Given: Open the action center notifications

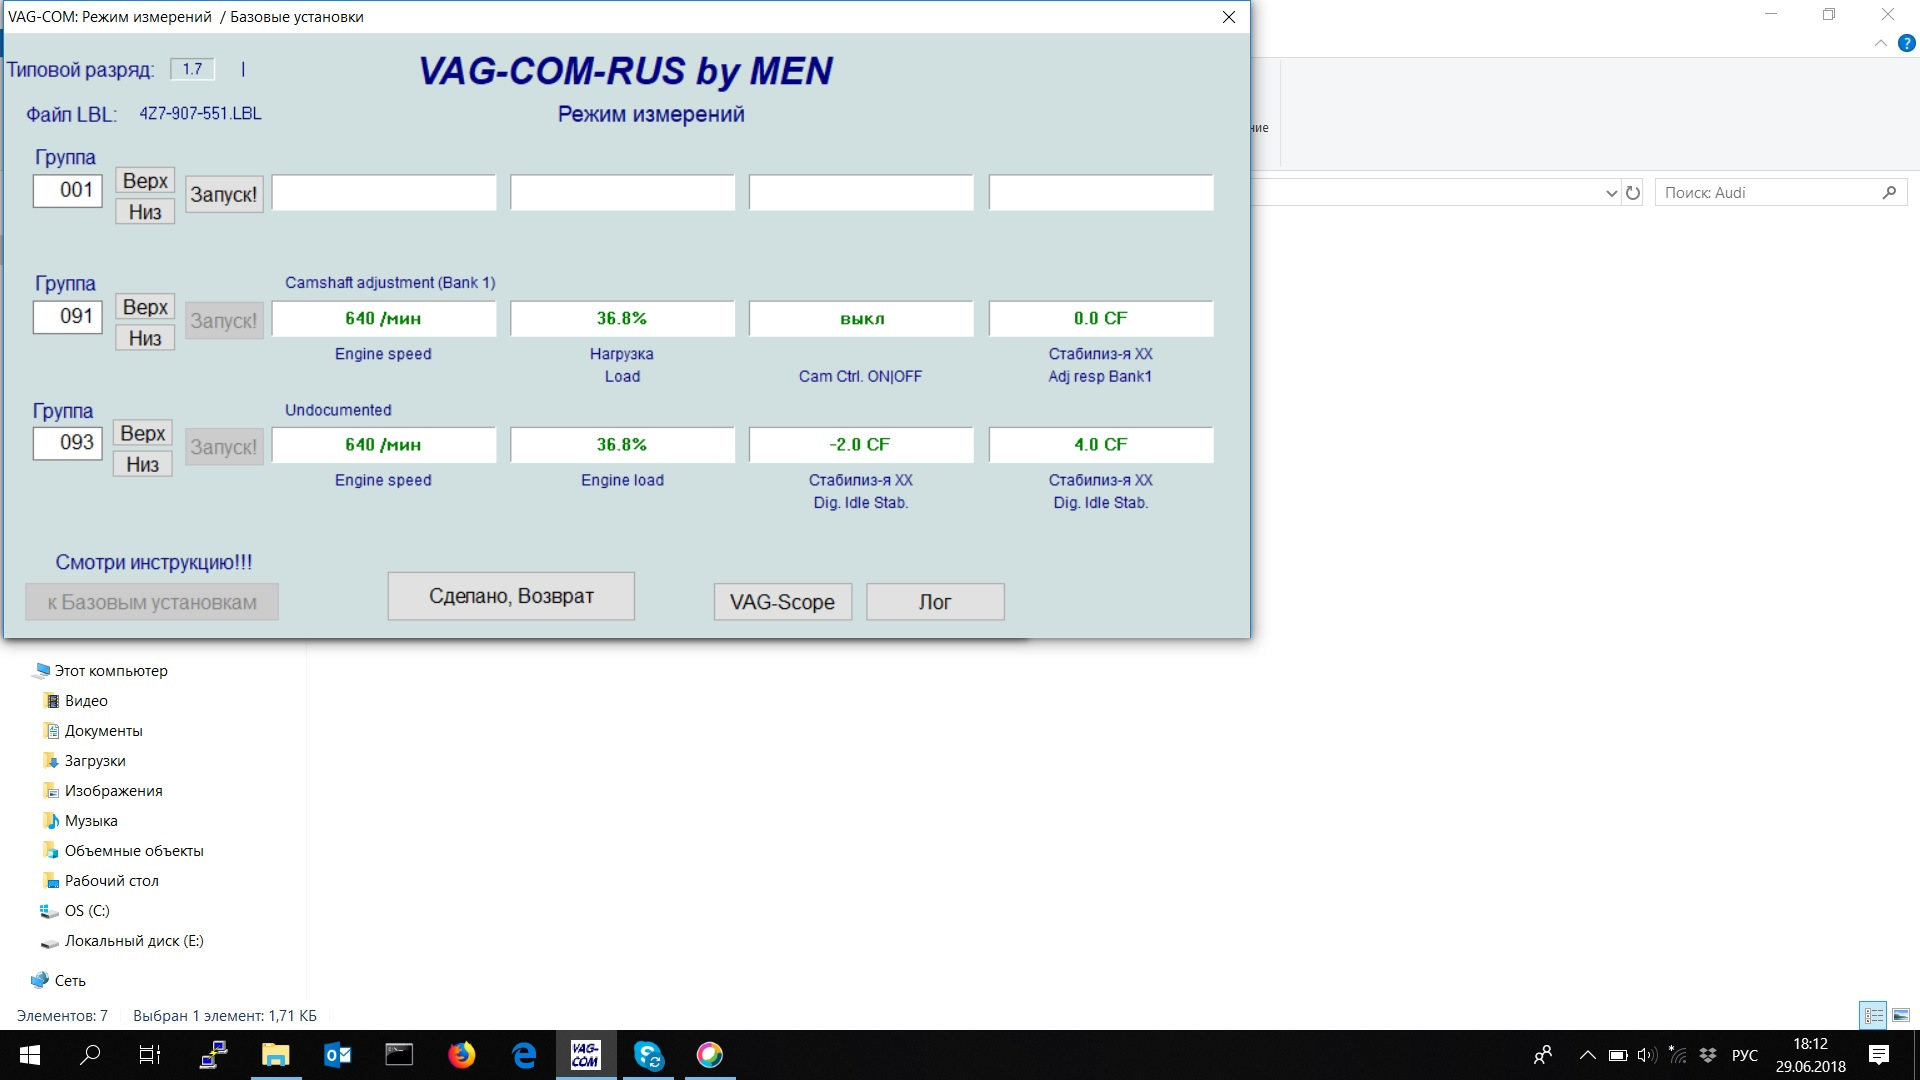Looking at the screenshot, I should tap(1879, 1055).
